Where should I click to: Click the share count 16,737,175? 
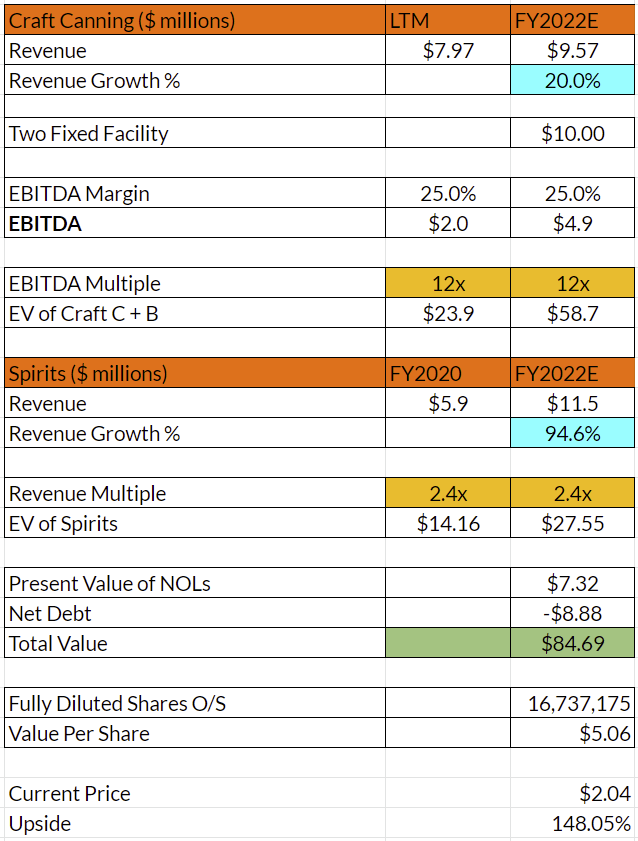[x=572, y=703]
